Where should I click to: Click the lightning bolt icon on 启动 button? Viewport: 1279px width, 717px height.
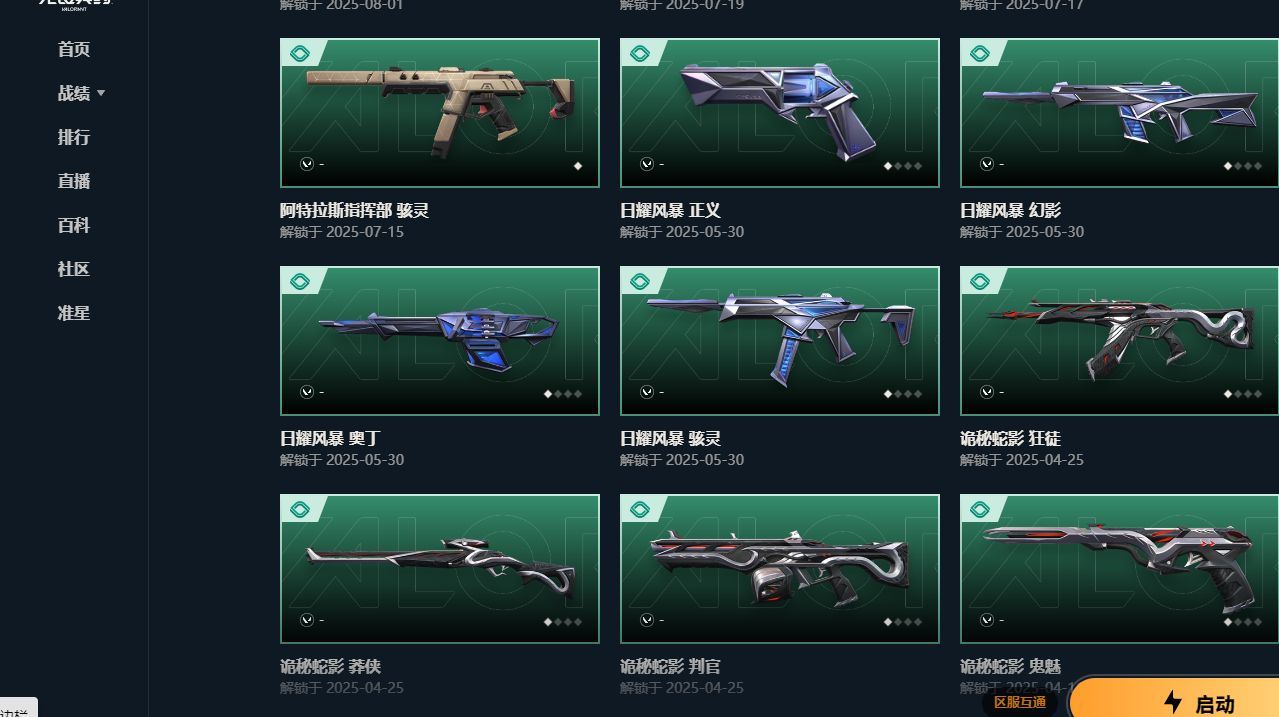[1173, 703]
